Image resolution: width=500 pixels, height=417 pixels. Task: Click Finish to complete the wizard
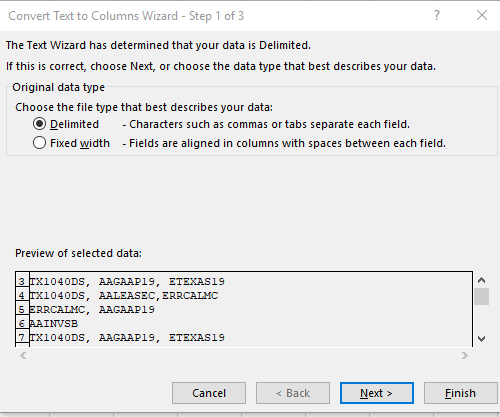point(460,393)
